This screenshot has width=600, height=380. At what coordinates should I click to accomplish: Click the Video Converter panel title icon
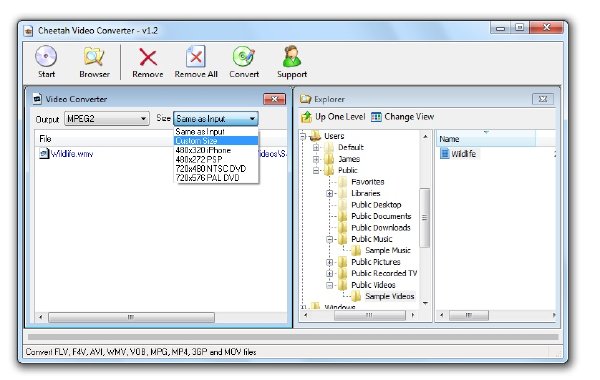tap(37, 99)
